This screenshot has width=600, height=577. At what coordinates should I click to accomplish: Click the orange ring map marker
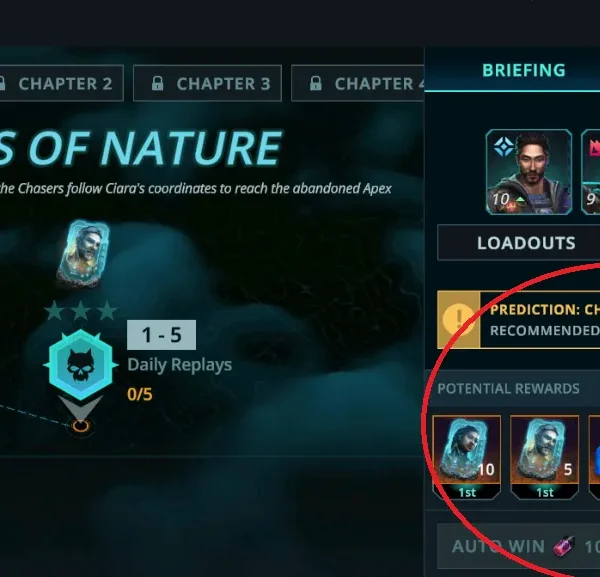click(x=81, y=425)
